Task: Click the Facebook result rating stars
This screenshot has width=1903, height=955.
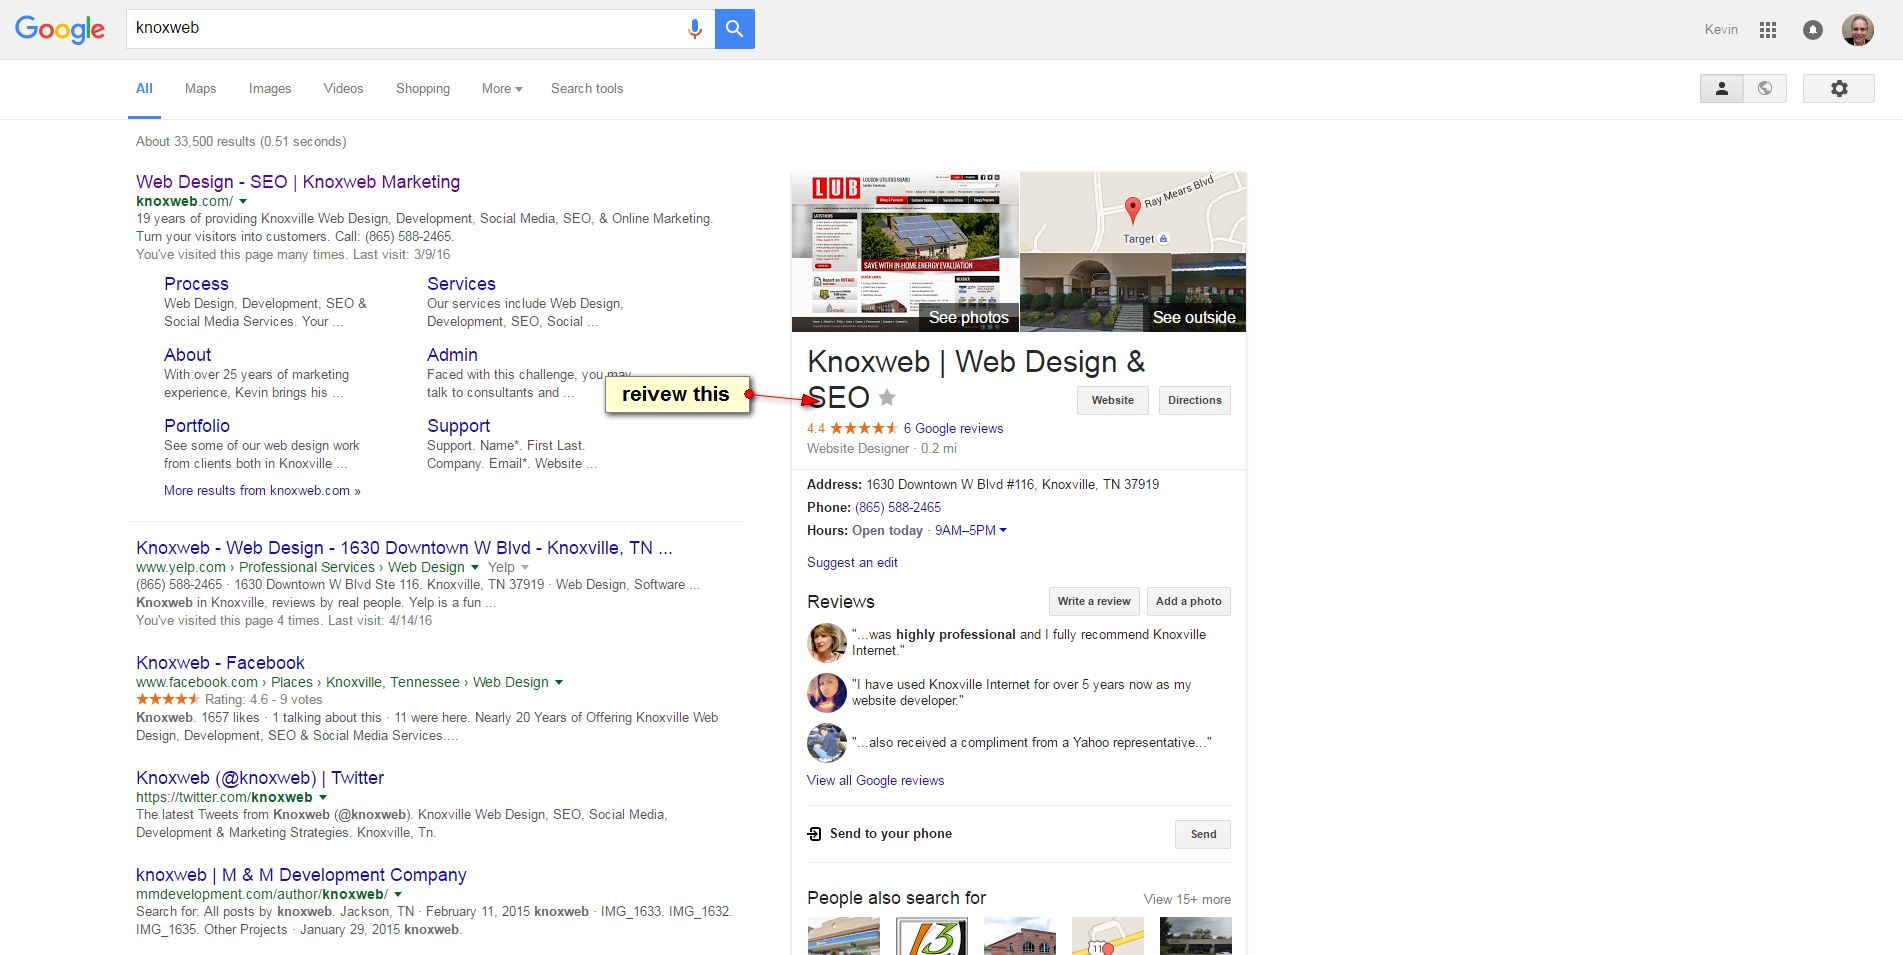Action: click(168, 699)
